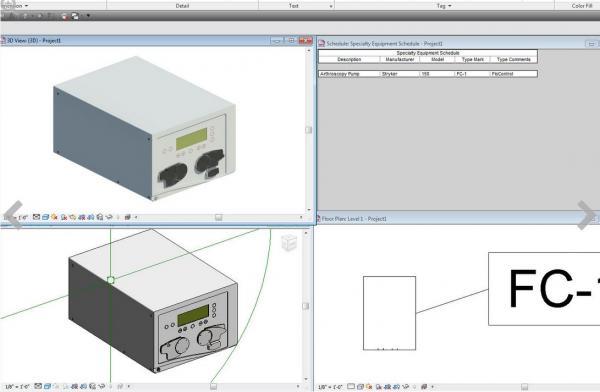This screenshot has width=600, height=392.
Task: Click the vertical scrollbar thumb of the lower 3D view
Action: point(306,306)
